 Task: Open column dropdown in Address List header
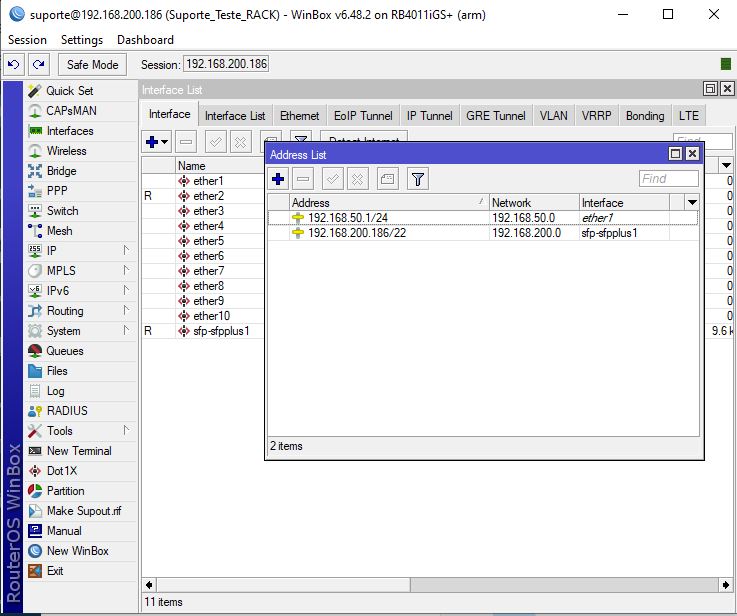point(691,202)
